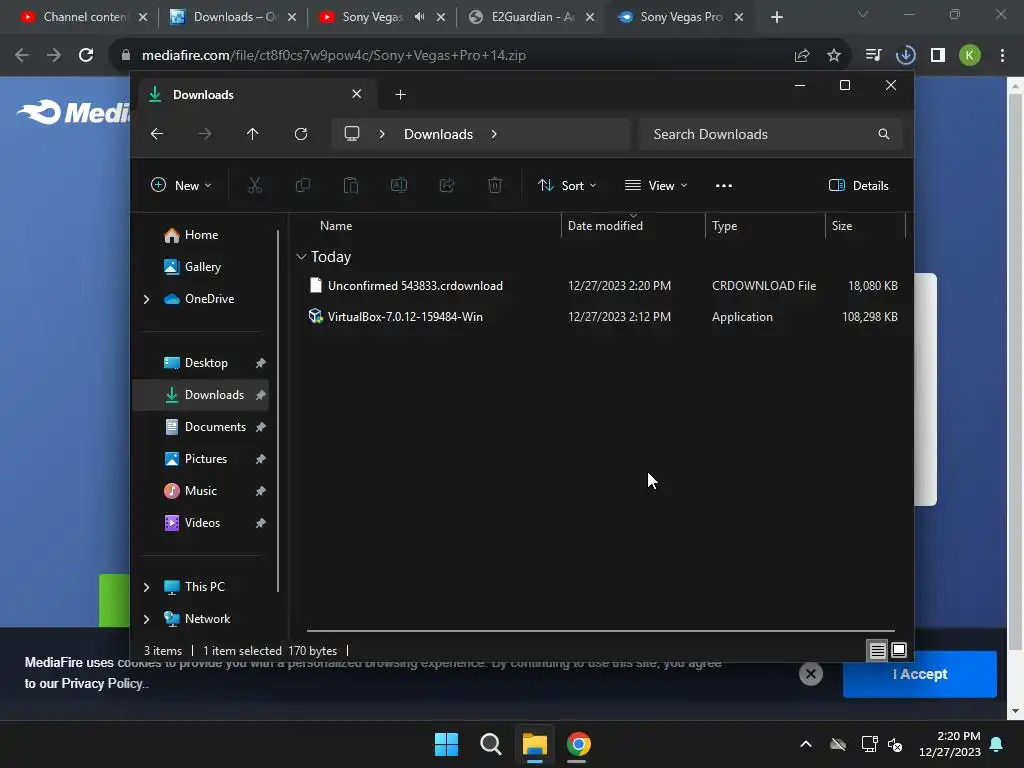Switch to details list view in status bar

pyautogui.click(x=877, y=650)
